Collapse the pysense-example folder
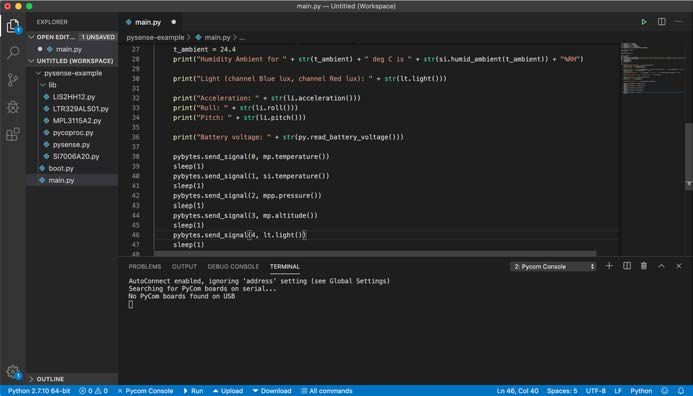The width and height of the screenshot is (693, 396). point(72,73)
